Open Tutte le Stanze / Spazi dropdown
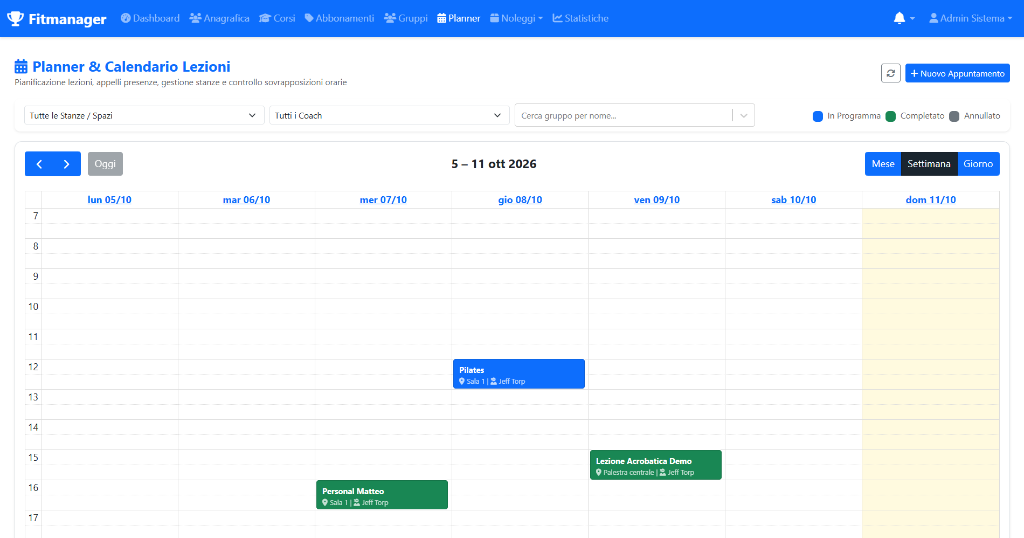1024x538 pixels. tap(144, 116)
